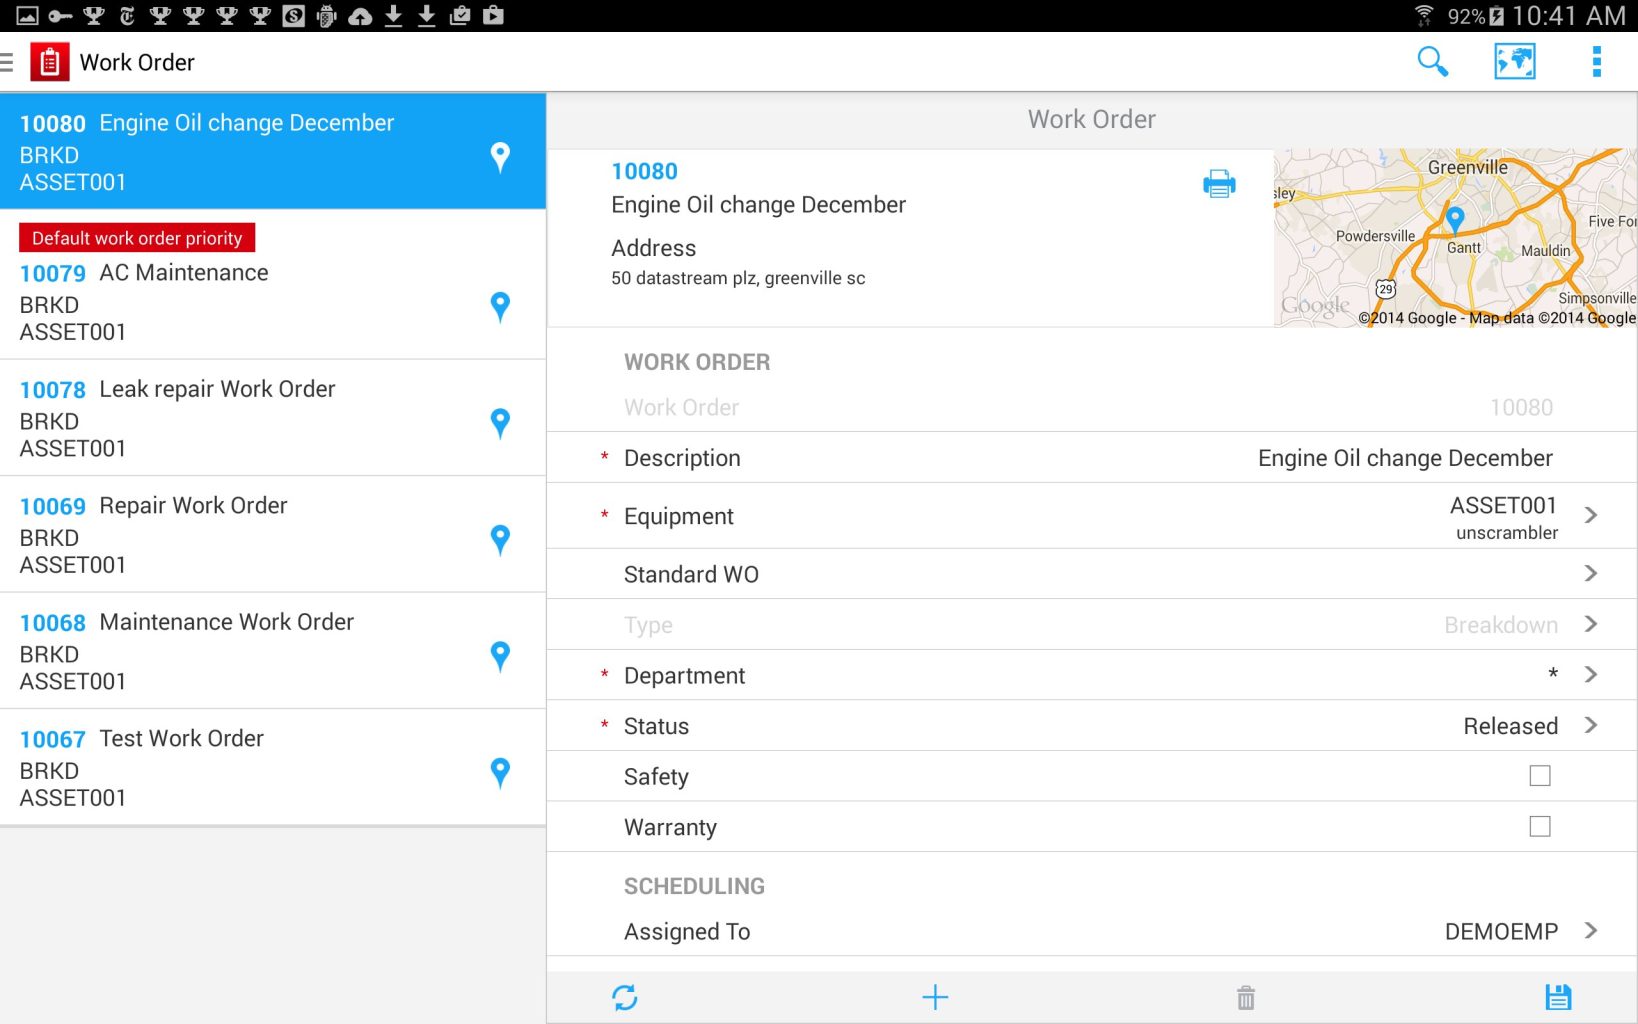Tap the cloud upload notification icon
The height and width of the screenshot is (1024, 1638).
tap(359, 16)
